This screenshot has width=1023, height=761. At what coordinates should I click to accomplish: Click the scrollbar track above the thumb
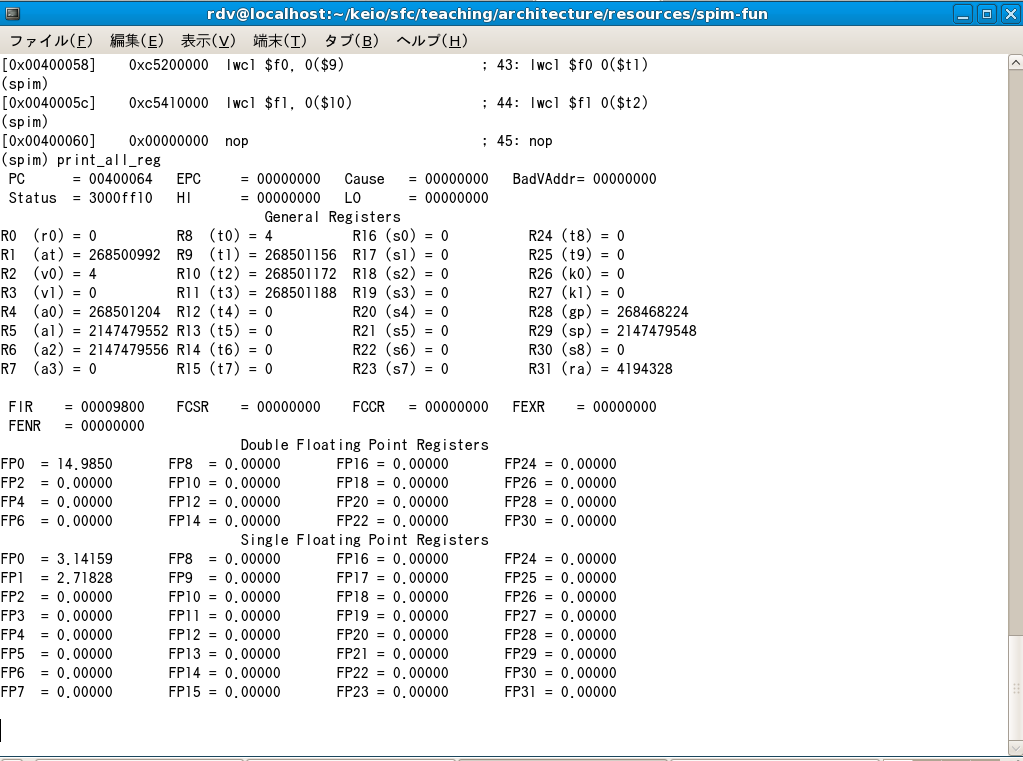1015,350
